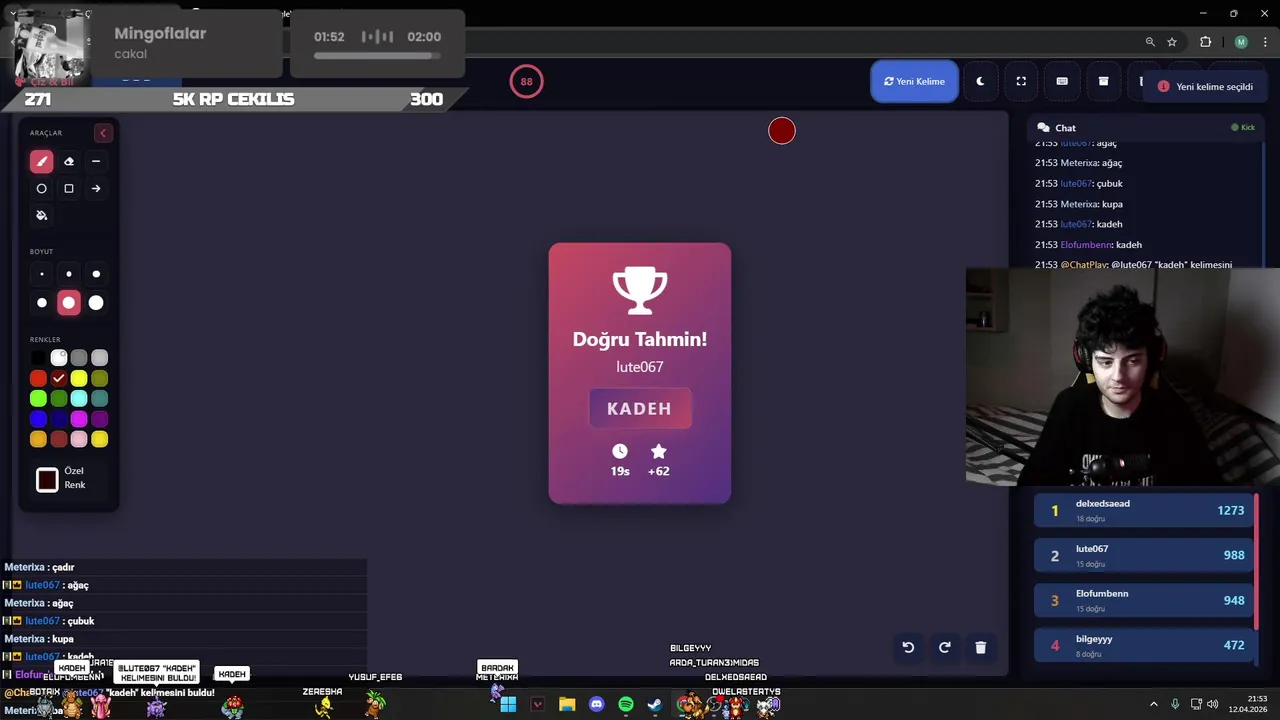Viewport: 1280px width, 720px height.
Task: Open the Özel Renk custom color picker
Action: (47, 480)
